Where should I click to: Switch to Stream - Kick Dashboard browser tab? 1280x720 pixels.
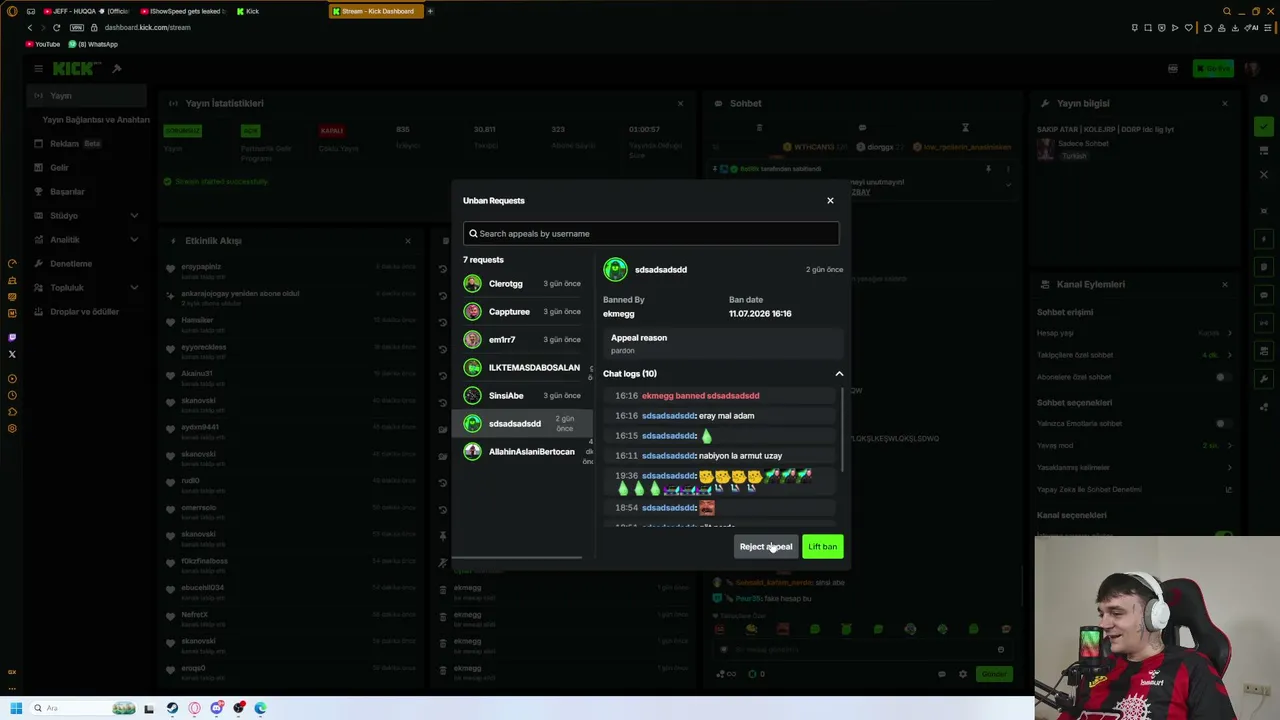(x=376, y=11)
